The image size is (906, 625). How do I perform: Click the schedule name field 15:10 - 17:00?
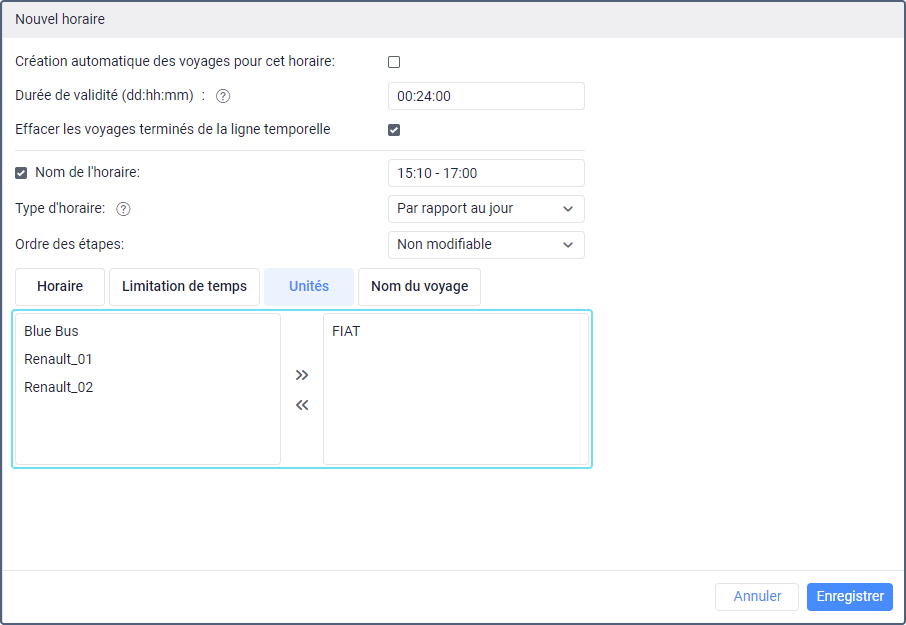point(486,173)
